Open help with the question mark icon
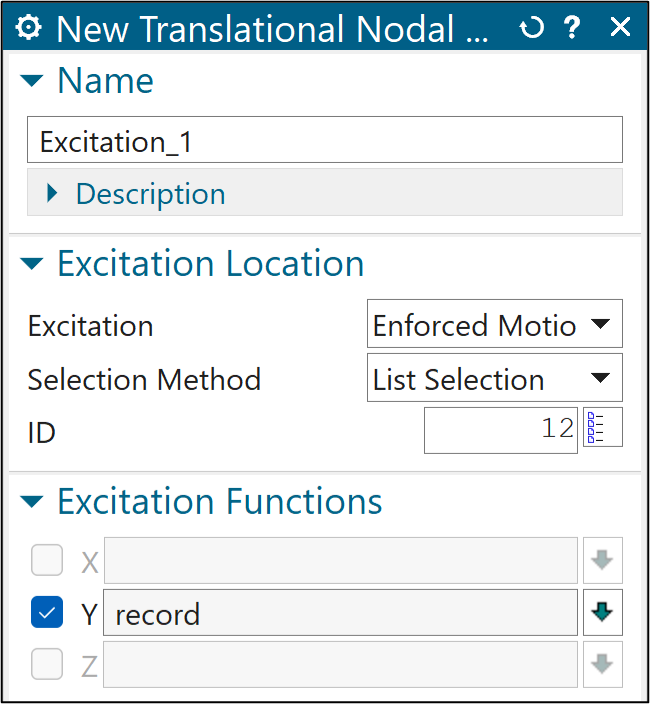 (572, 27)
